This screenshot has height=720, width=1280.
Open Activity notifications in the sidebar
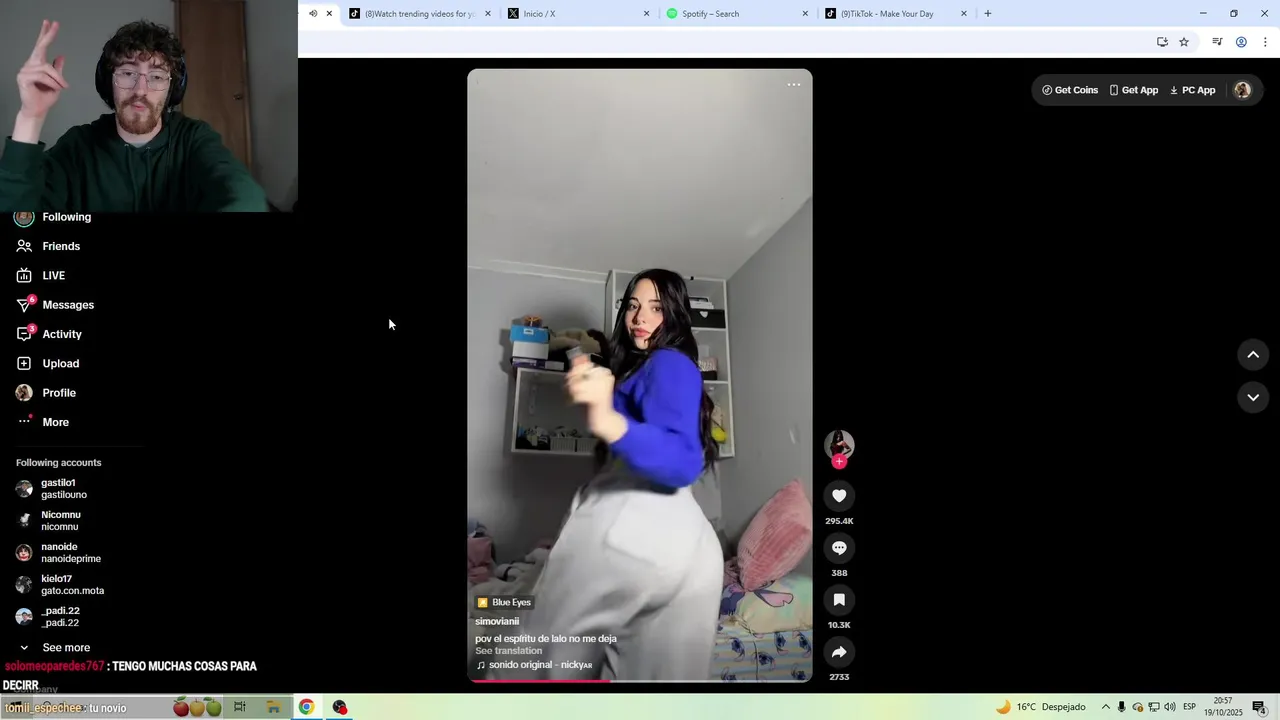click(x=49, y=334)
